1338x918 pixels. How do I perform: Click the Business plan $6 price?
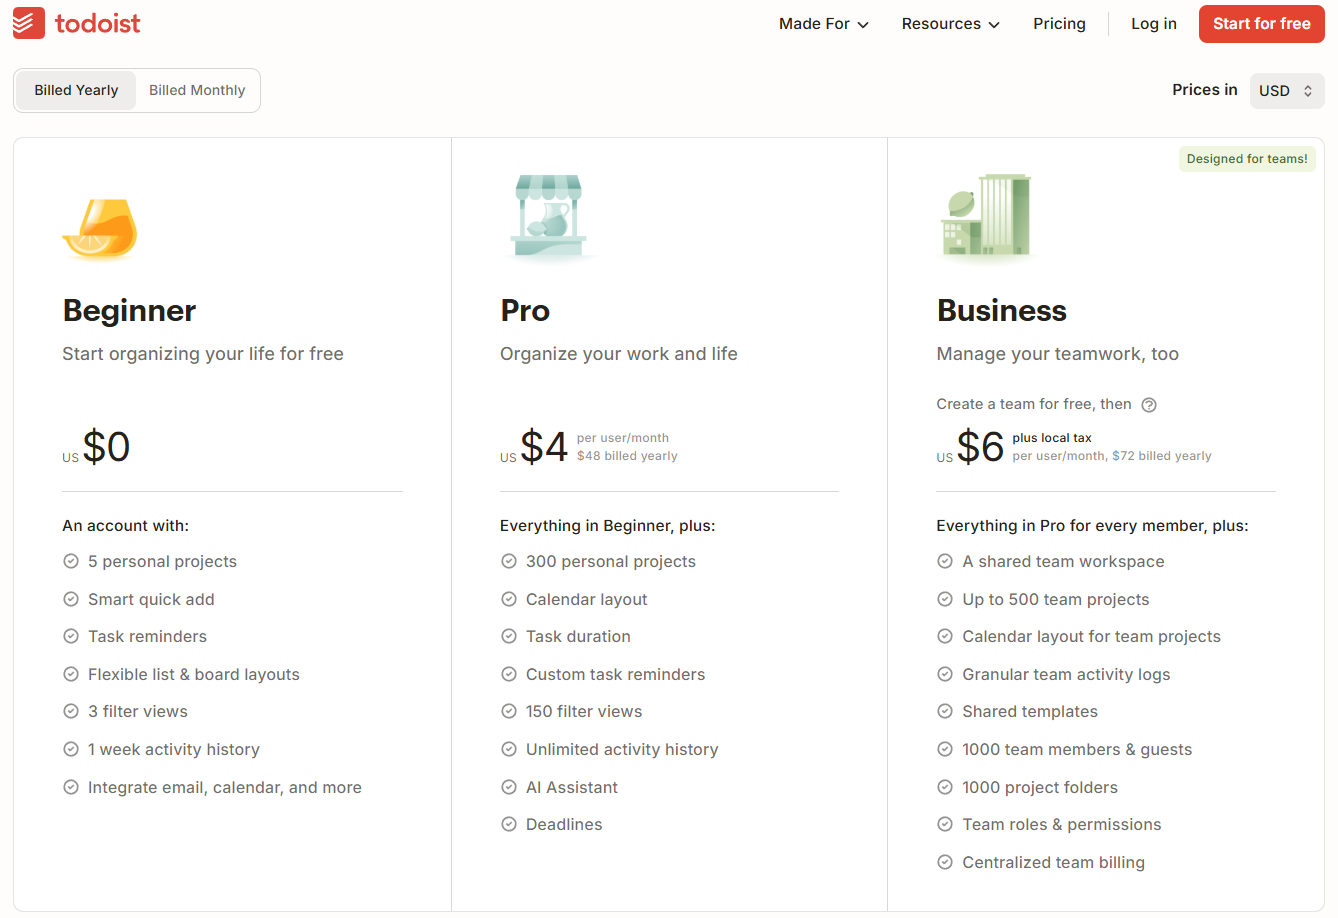tap(979, 447)
